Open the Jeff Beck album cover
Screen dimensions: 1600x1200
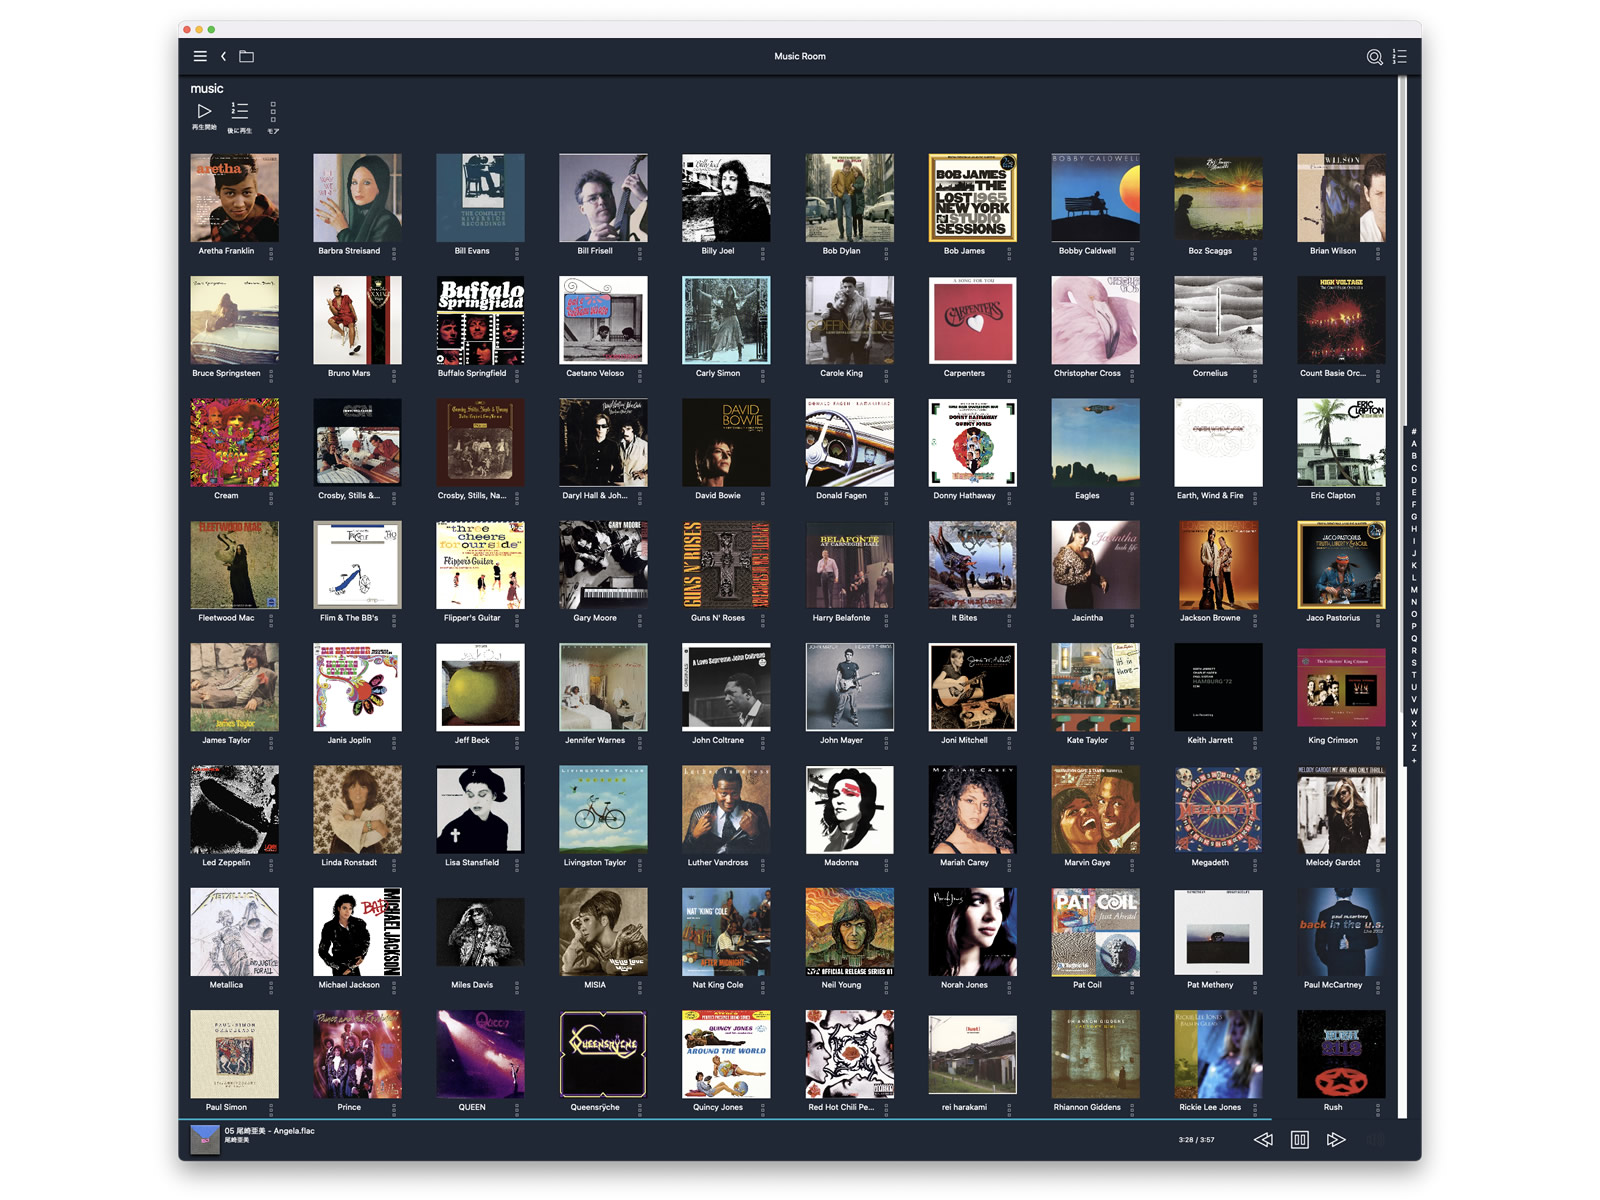(x=480, y=687)
